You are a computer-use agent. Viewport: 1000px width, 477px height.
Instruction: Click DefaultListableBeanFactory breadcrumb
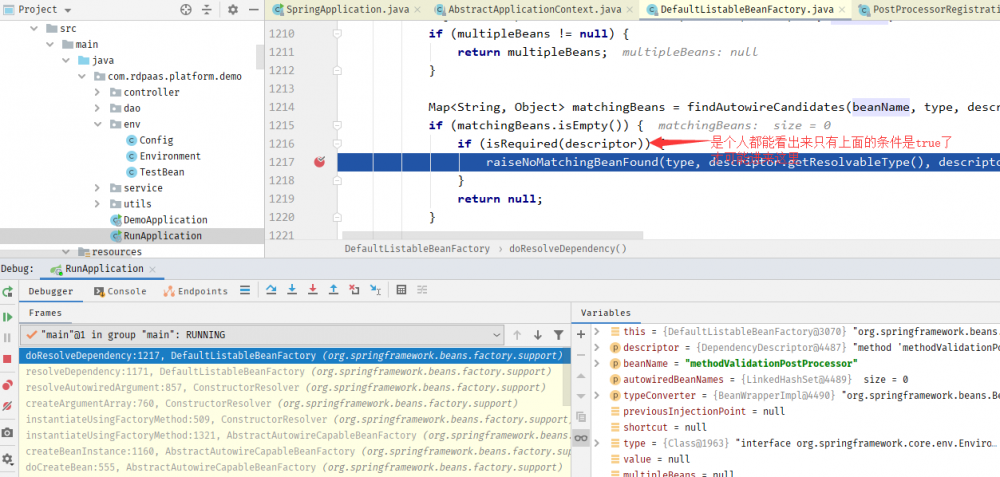[417, 249]
